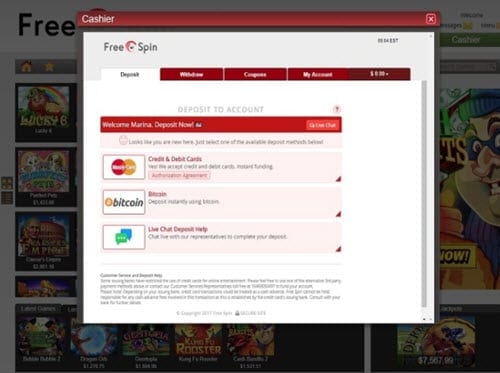
Task: Click the Customer Service and Deposit Help text
Action: [x=131, y=275]
